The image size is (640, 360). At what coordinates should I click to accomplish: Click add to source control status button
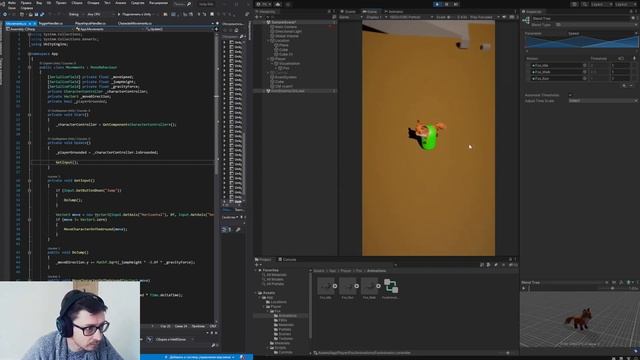[x=199, y=357]
